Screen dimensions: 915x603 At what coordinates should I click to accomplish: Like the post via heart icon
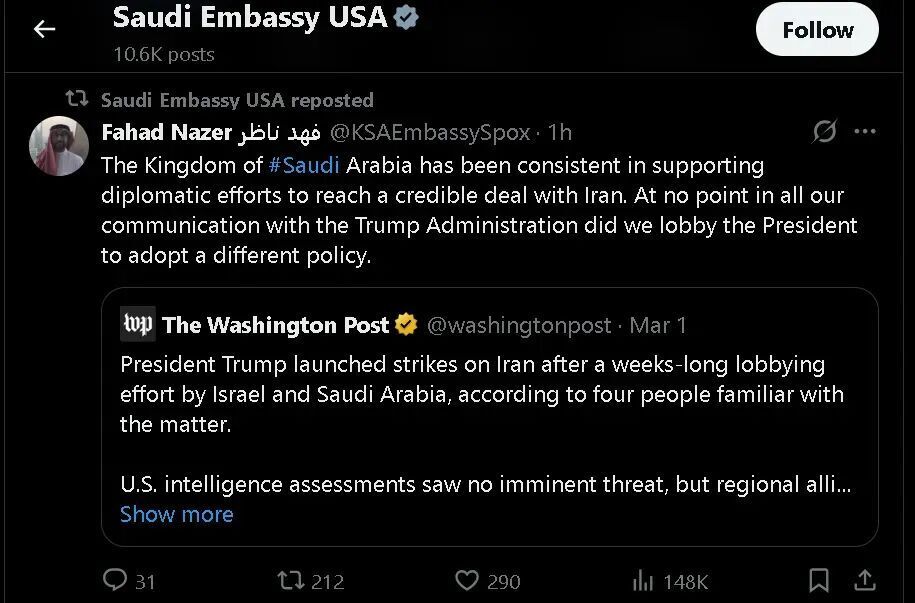coord(467,580)
